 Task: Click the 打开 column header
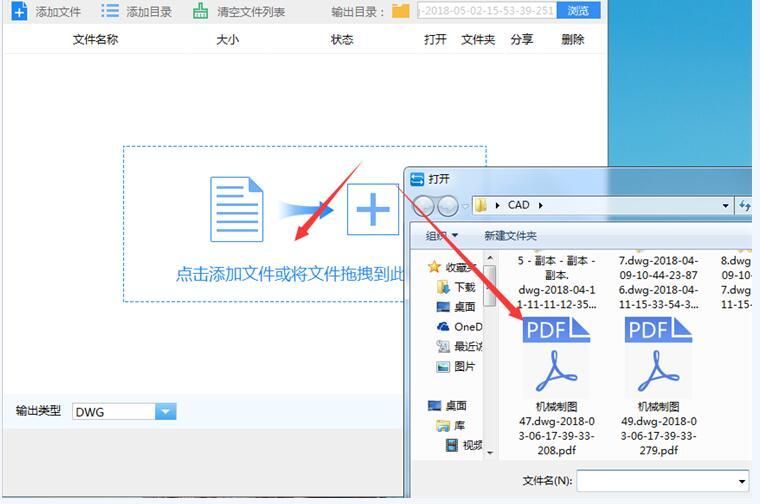pyautogui.click(x=435, y=40)
